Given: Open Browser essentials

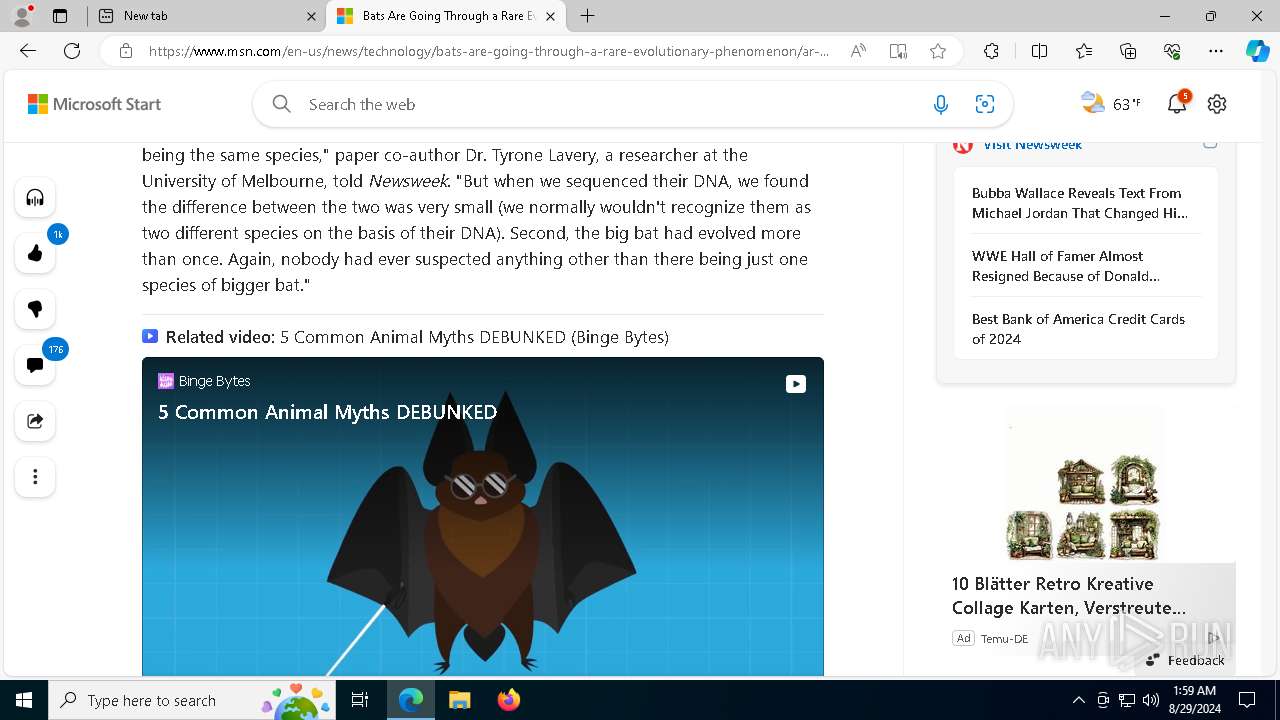Looking at the screenshot, I should [1172, 51].
